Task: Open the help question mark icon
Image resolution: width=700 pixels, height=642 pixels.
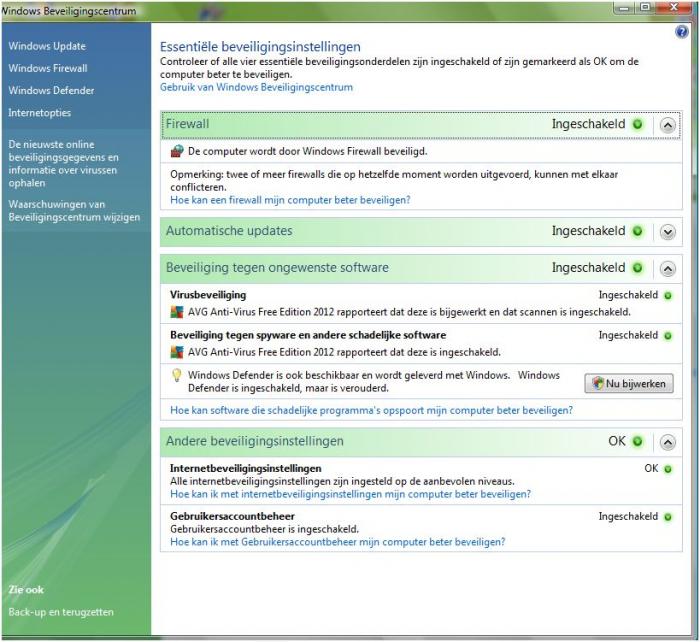Action: coord(681,32)
